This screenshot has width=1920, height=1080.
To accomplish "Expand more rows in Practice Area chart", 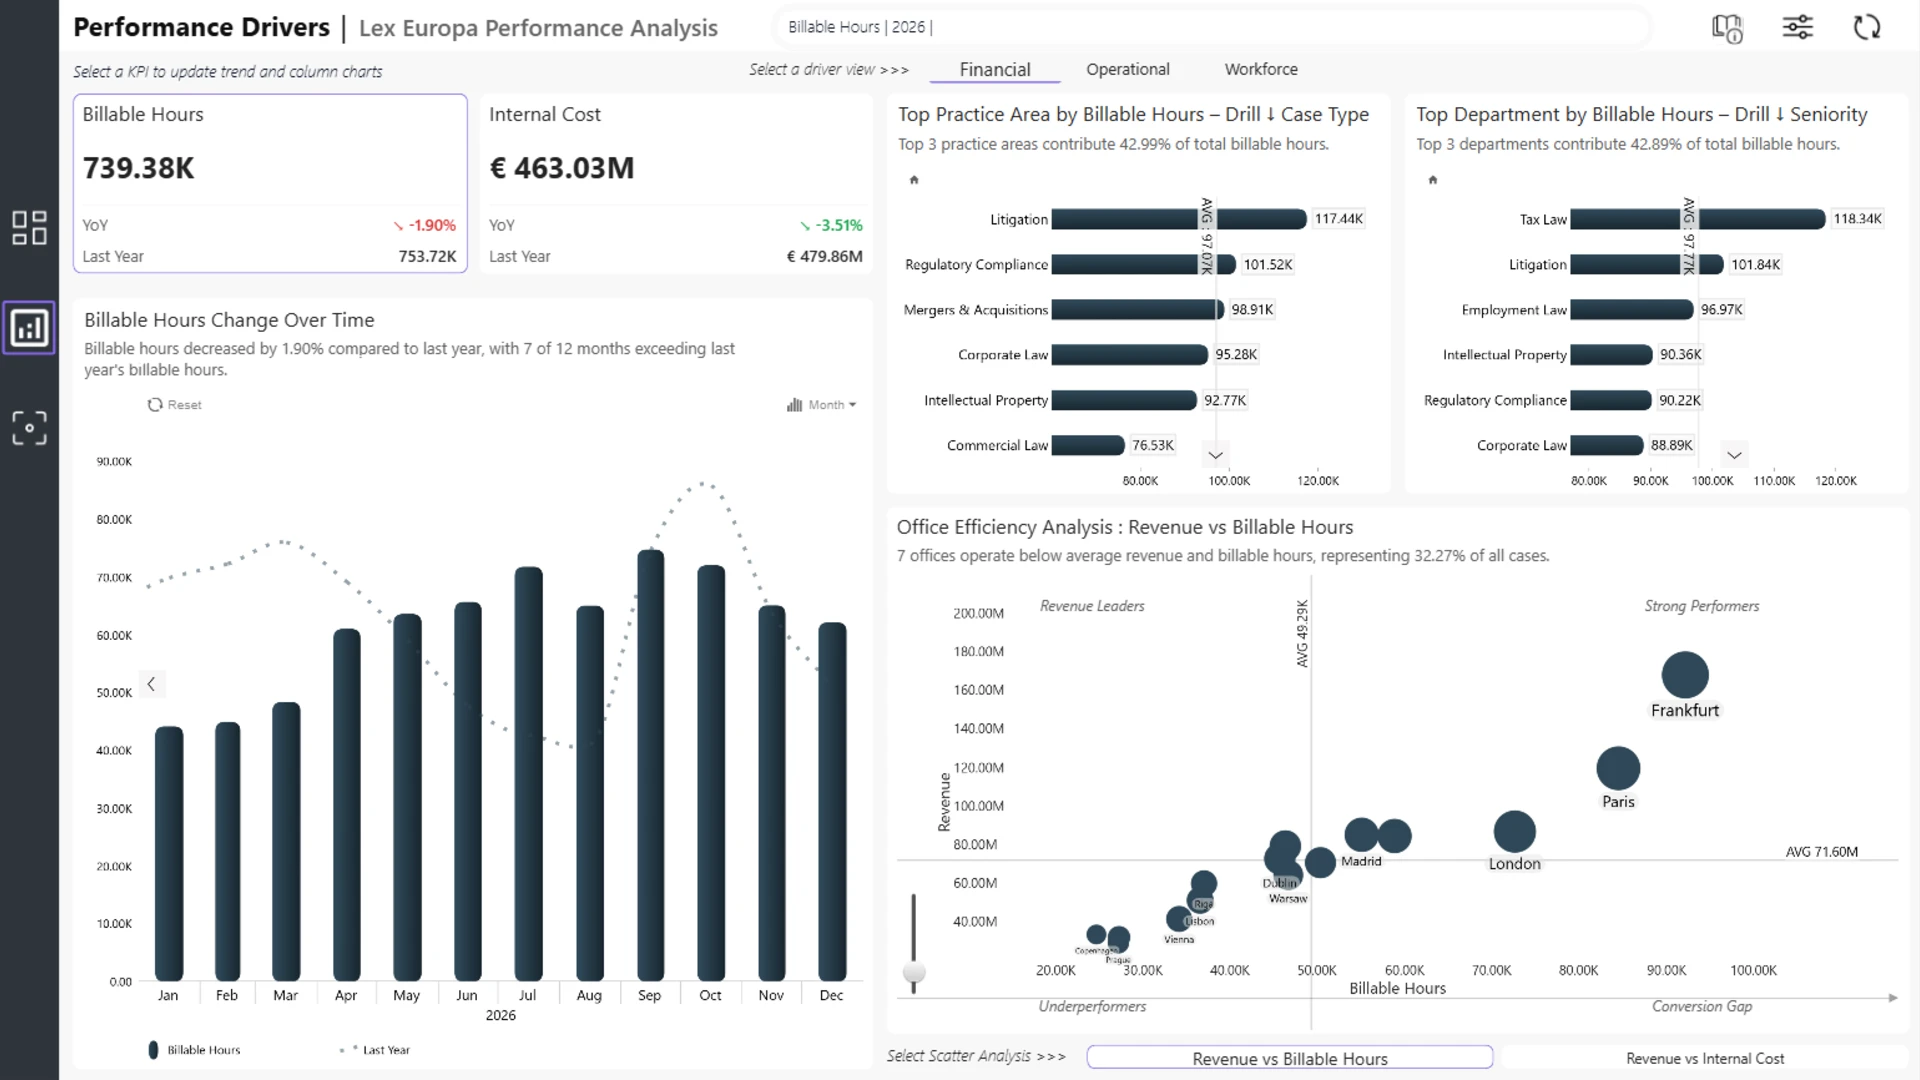I will click(1215, 455).
